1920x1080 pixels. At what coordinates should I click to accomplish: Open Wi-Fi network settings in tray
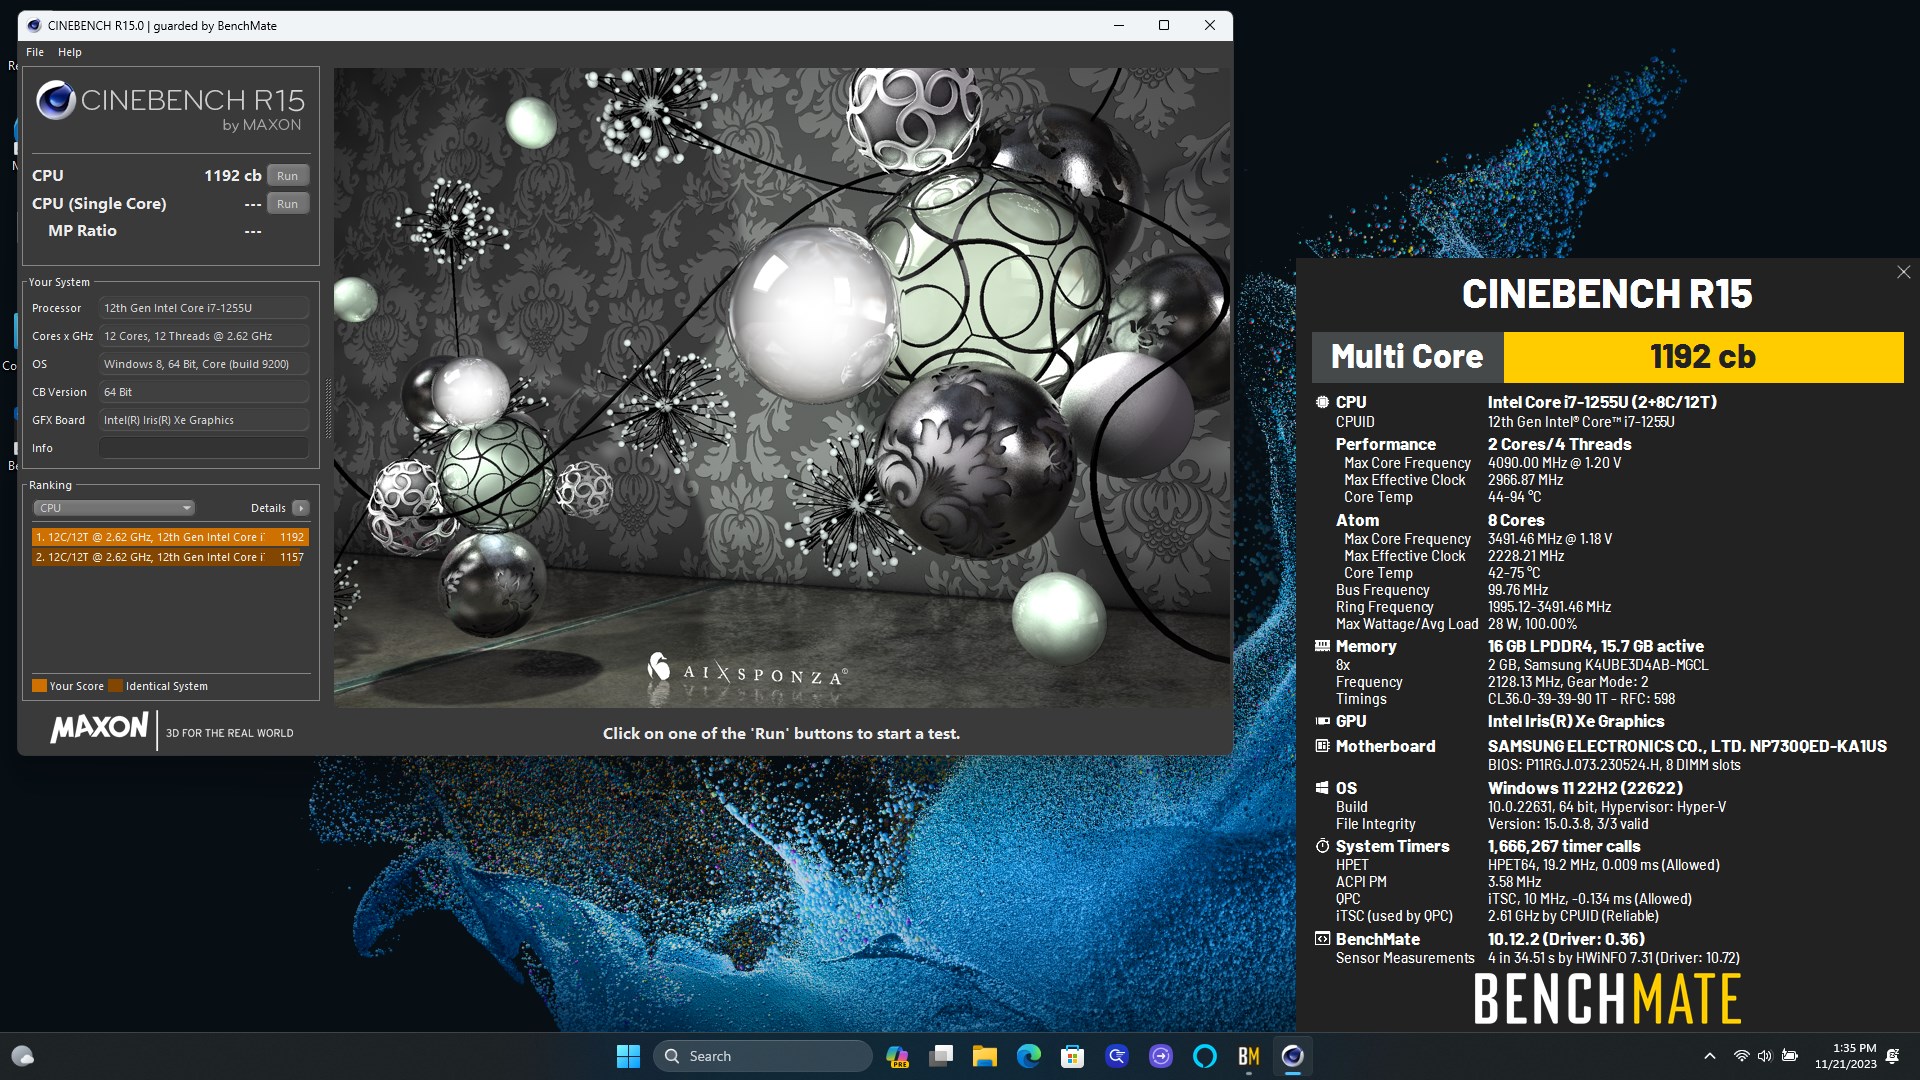coord(1741,1056)
